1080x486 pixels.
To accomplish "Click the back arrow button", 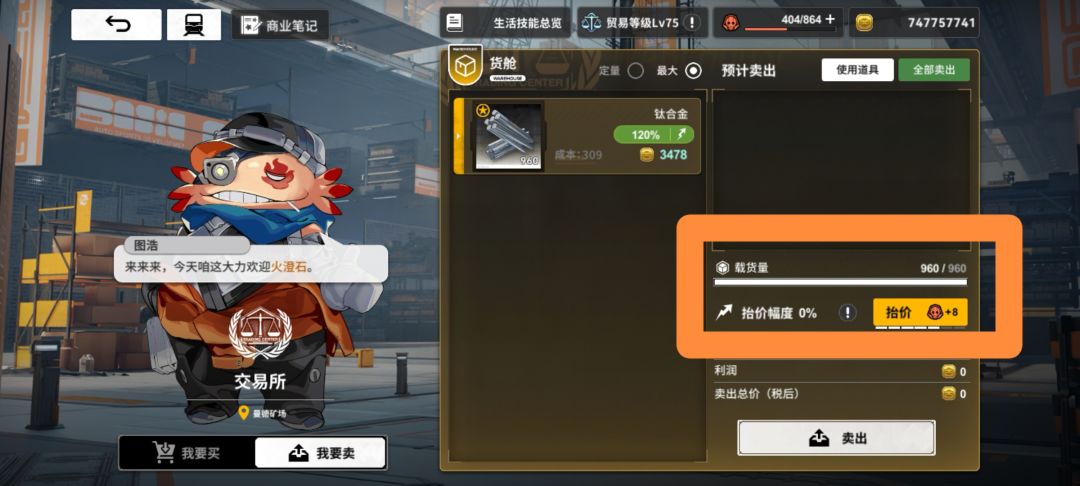I will point(116,25).
